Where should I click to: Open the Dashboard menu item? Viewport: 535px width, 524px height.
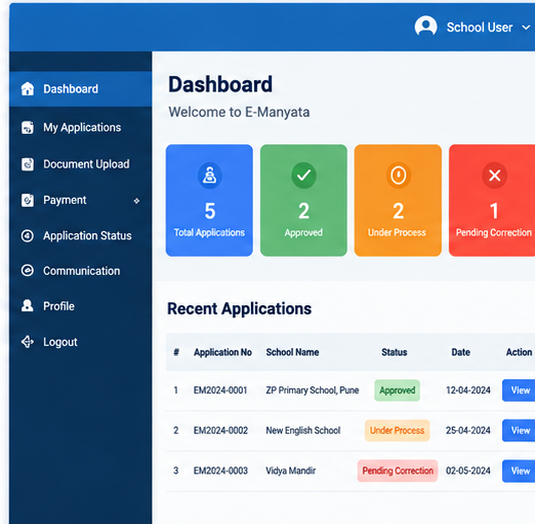(81, 89)
